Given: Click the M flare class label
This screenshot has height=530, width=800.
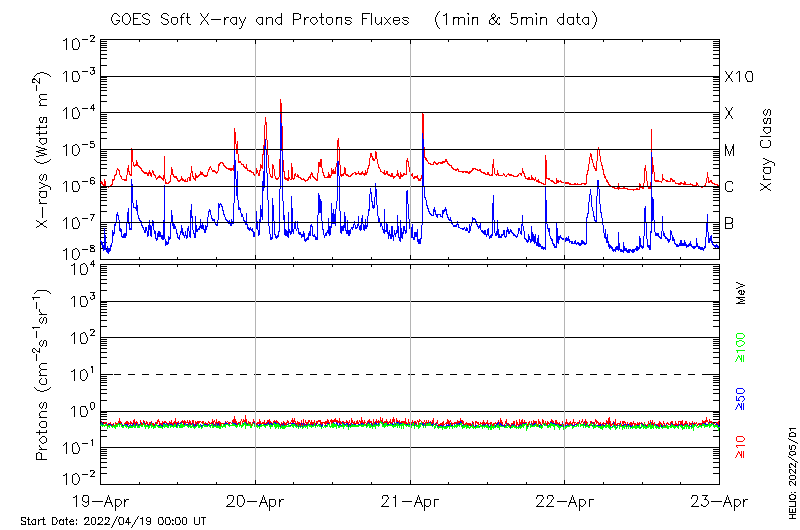Looking at the screenshot, I should [x=730, y=151].
